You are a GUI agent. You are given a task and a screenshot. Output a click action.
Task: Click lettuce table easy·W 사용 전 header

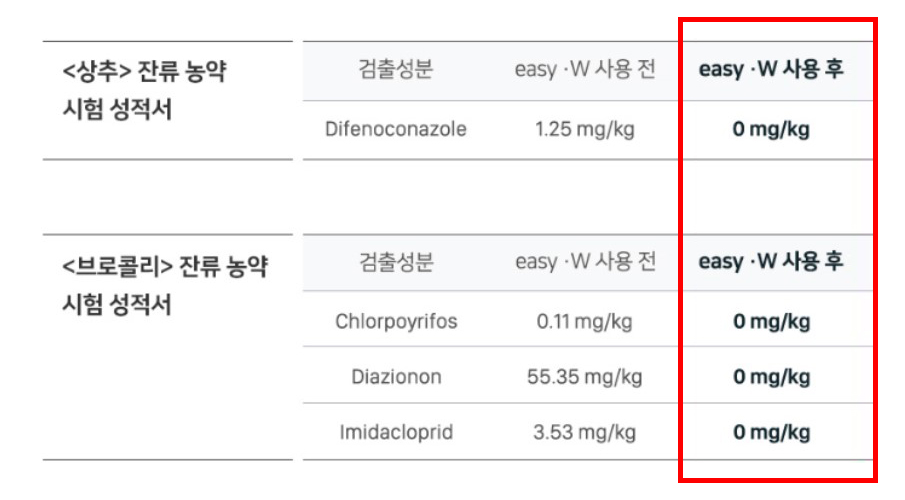pos(585,70)
